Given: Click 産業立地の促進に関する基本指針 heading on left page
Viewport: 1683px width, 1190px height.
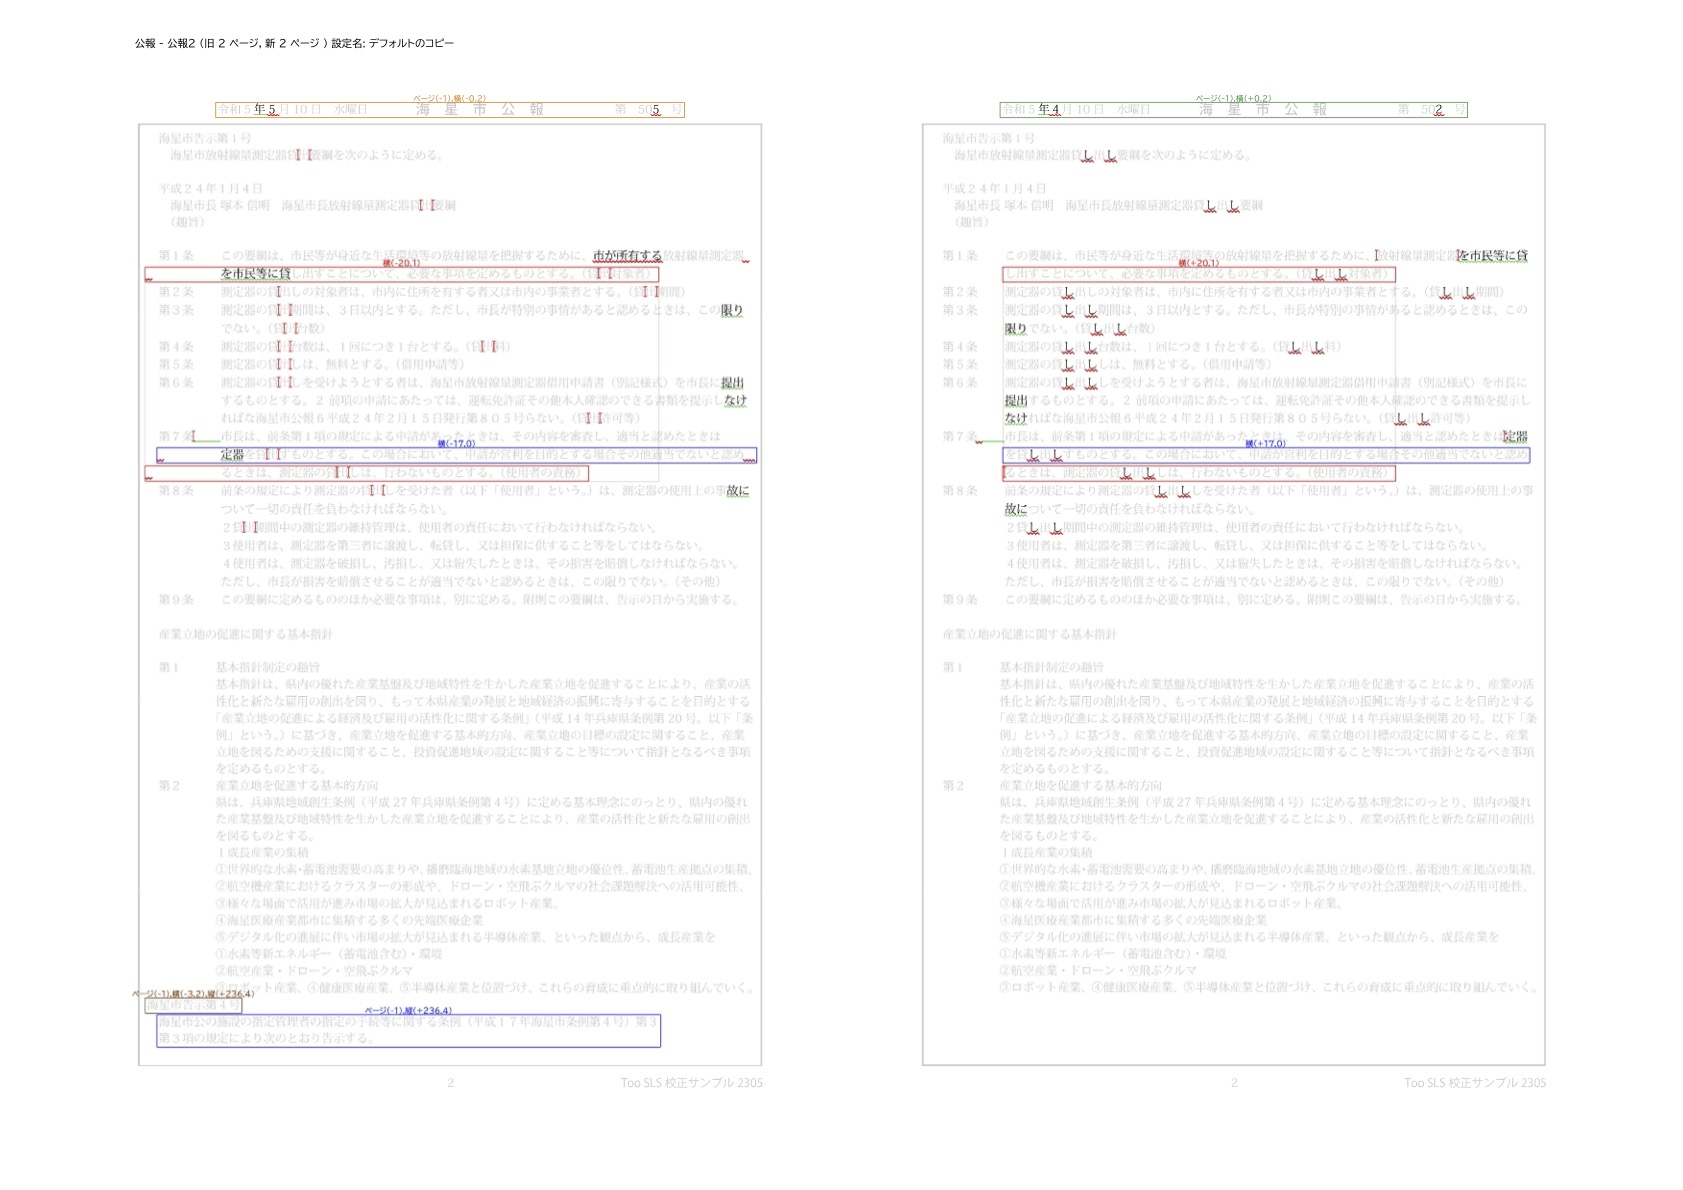Looking at the screenshot, I should (245, 634).
